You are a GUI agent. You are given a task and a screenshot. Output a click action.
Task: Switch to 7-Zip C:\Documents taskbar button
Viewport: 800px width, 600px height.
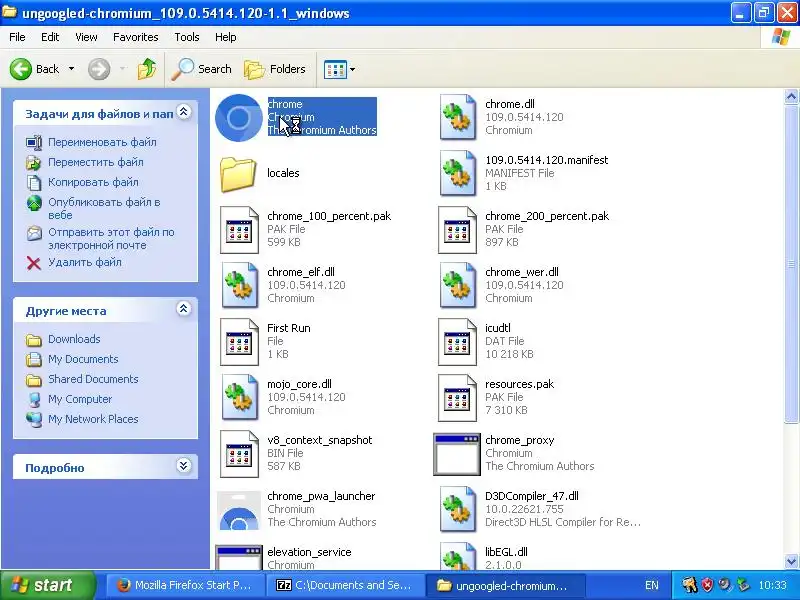click(344, 585)
